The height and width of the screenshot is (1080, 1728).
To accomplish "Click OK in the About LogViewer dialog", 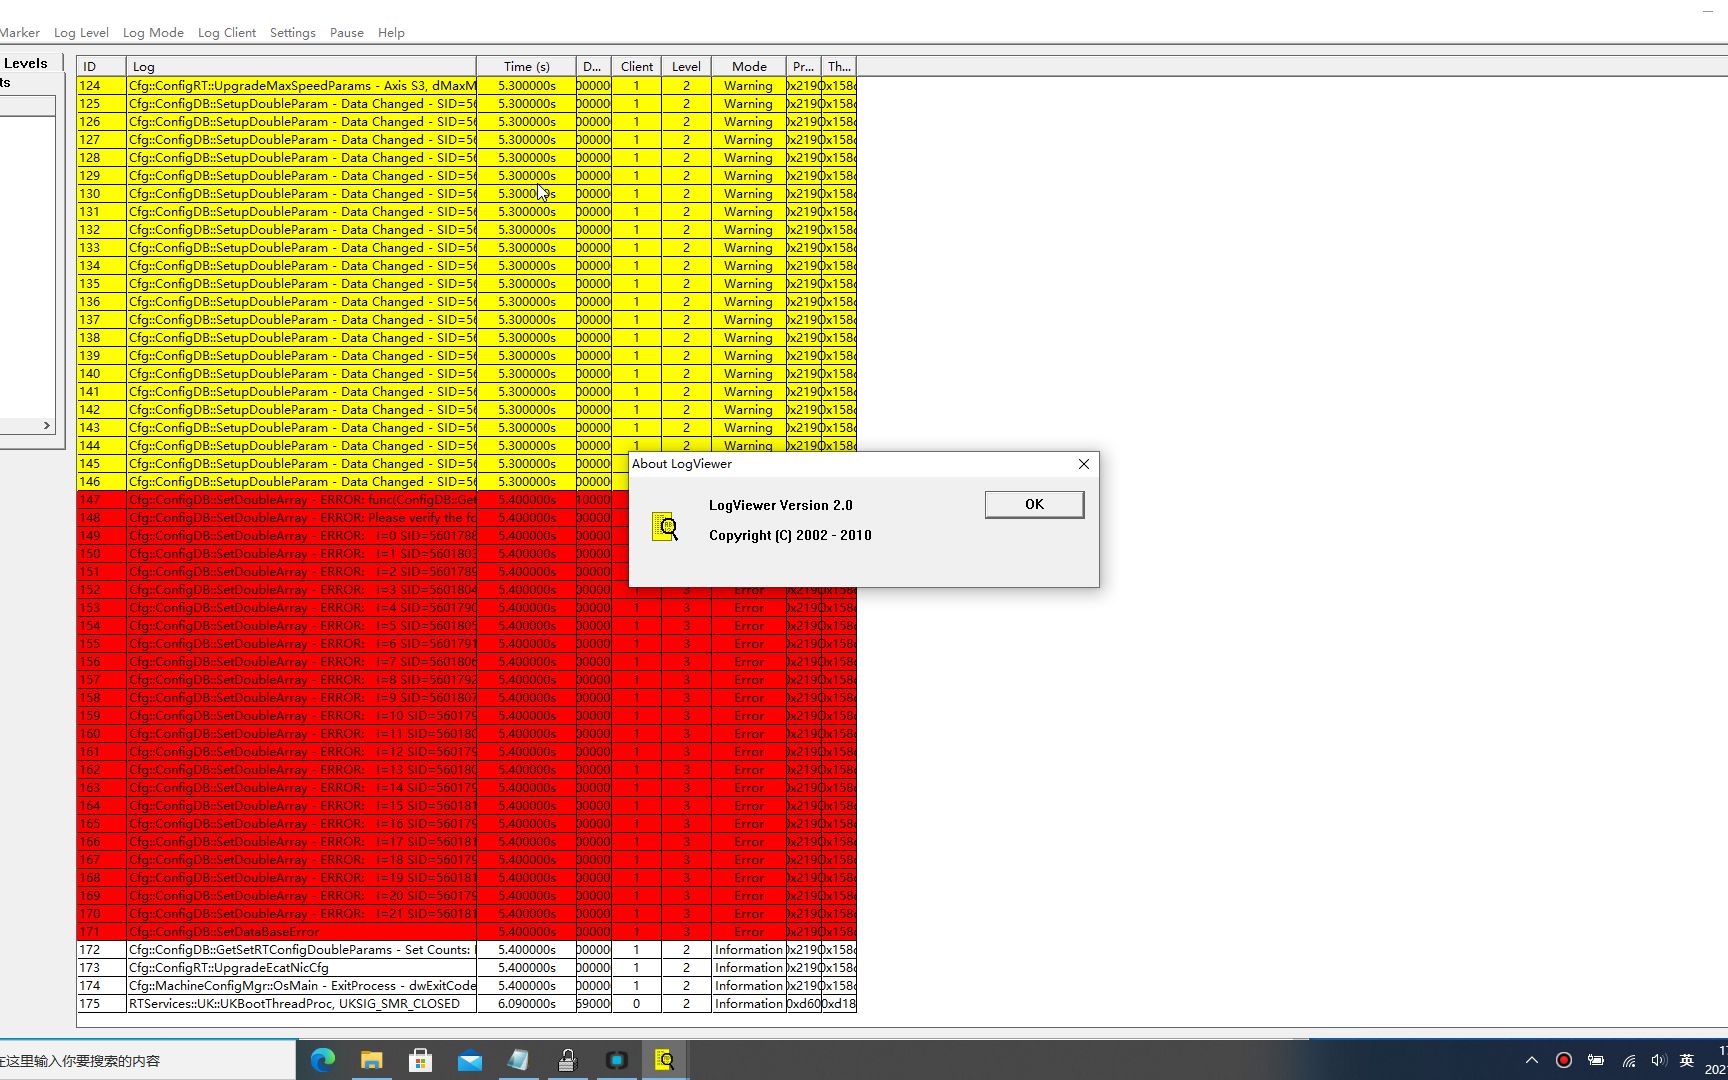I will (1034, 504).
